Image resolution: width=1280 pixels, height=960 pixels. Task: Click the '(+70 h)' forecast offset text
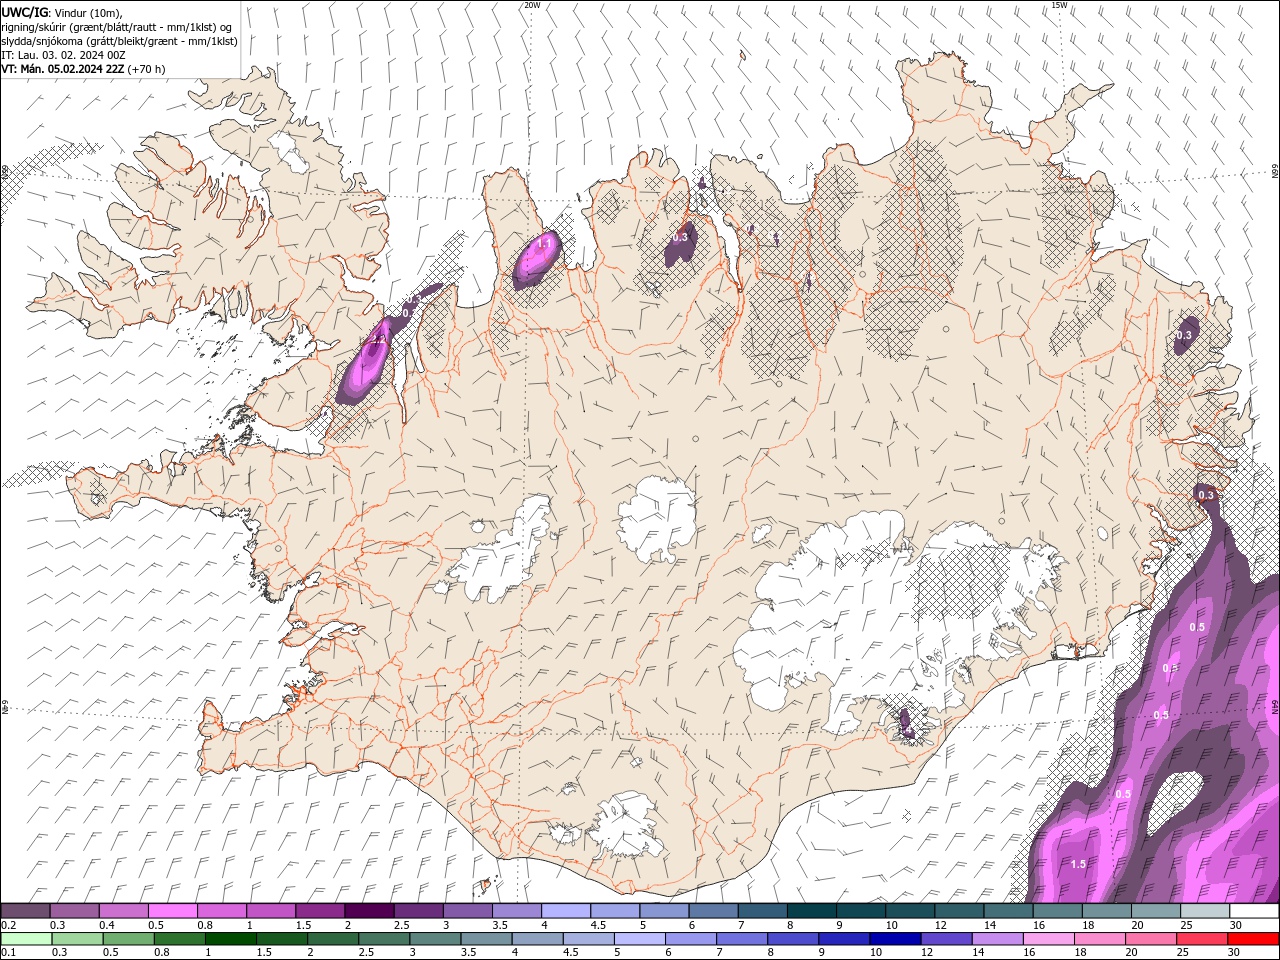[147, 69]
